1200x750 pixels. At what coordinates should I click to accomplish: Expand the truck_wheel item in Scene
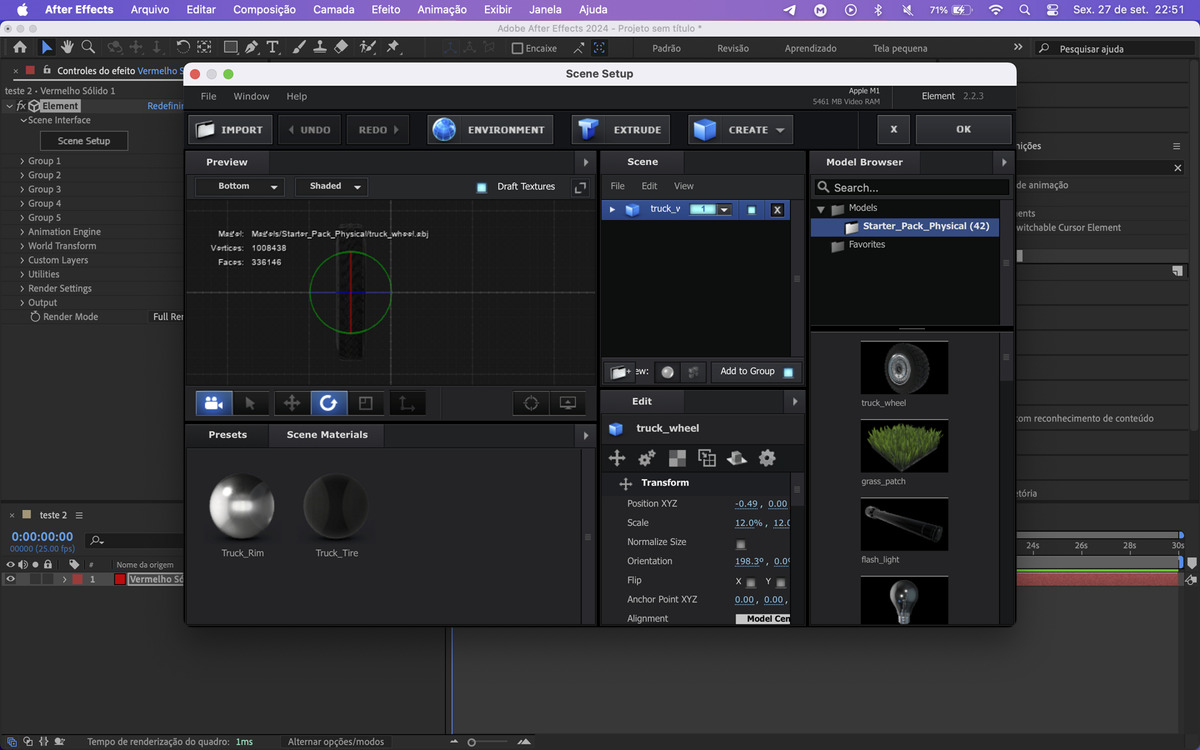(x=612, y=209)
